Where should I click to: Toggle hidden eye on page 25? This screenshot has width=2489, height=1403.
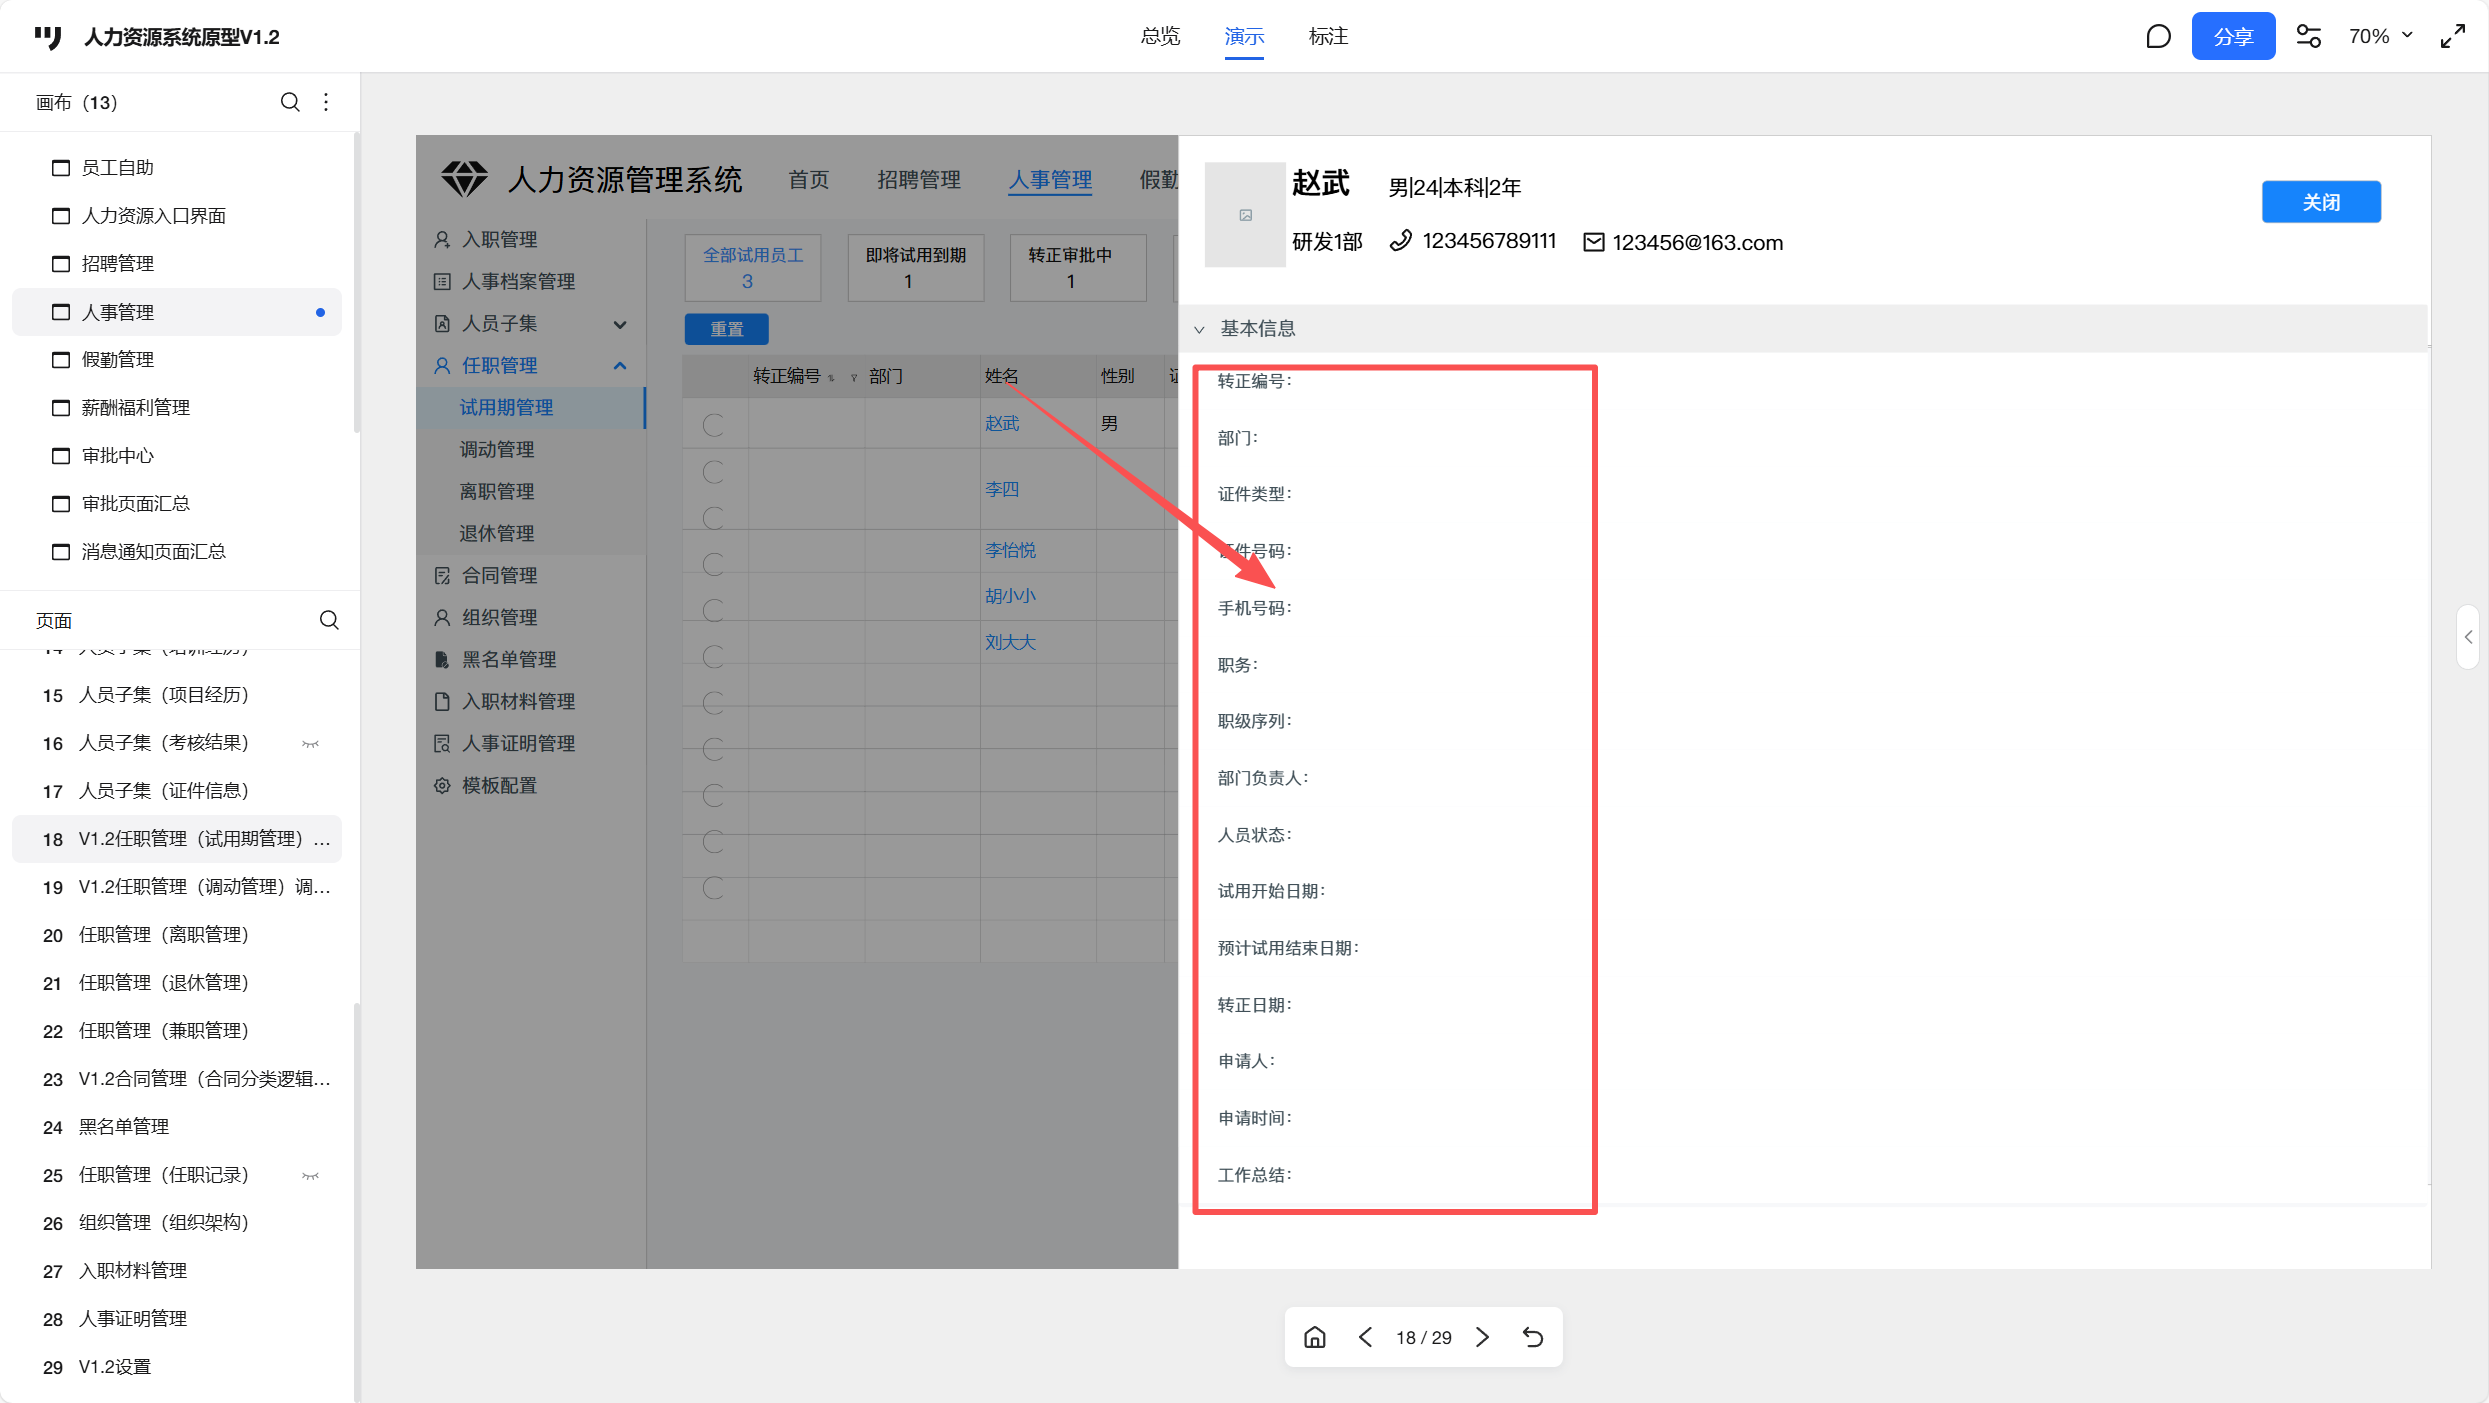(x=310, y=1175)
